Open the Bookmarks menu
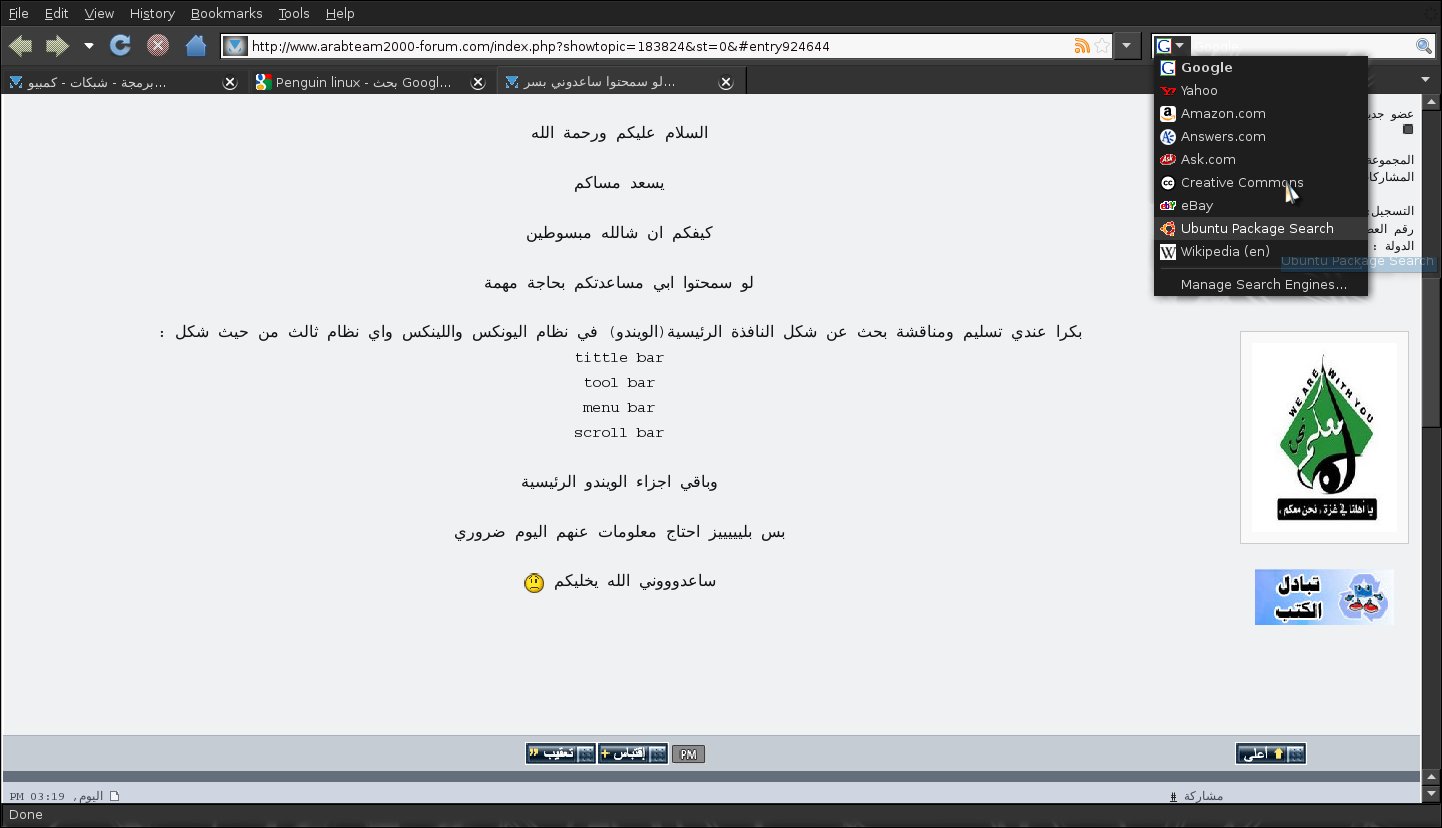 (x=226, y=13)
